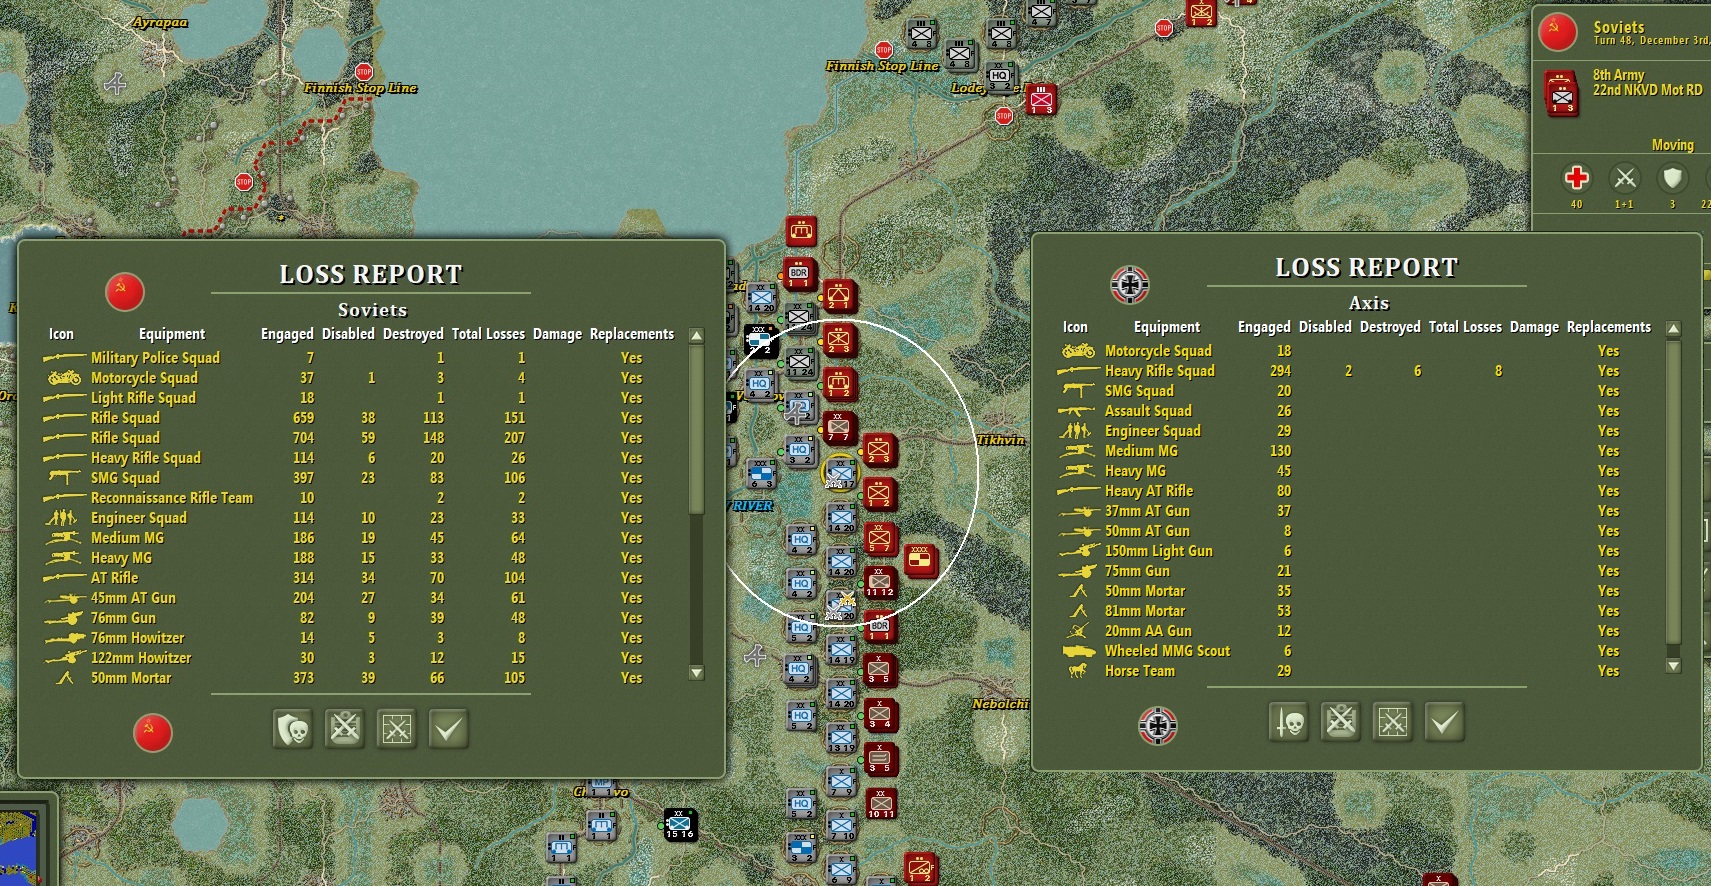
Task: Click 45mm AT Gun row name
Action: pyautogui.click(x=133, y=598)
